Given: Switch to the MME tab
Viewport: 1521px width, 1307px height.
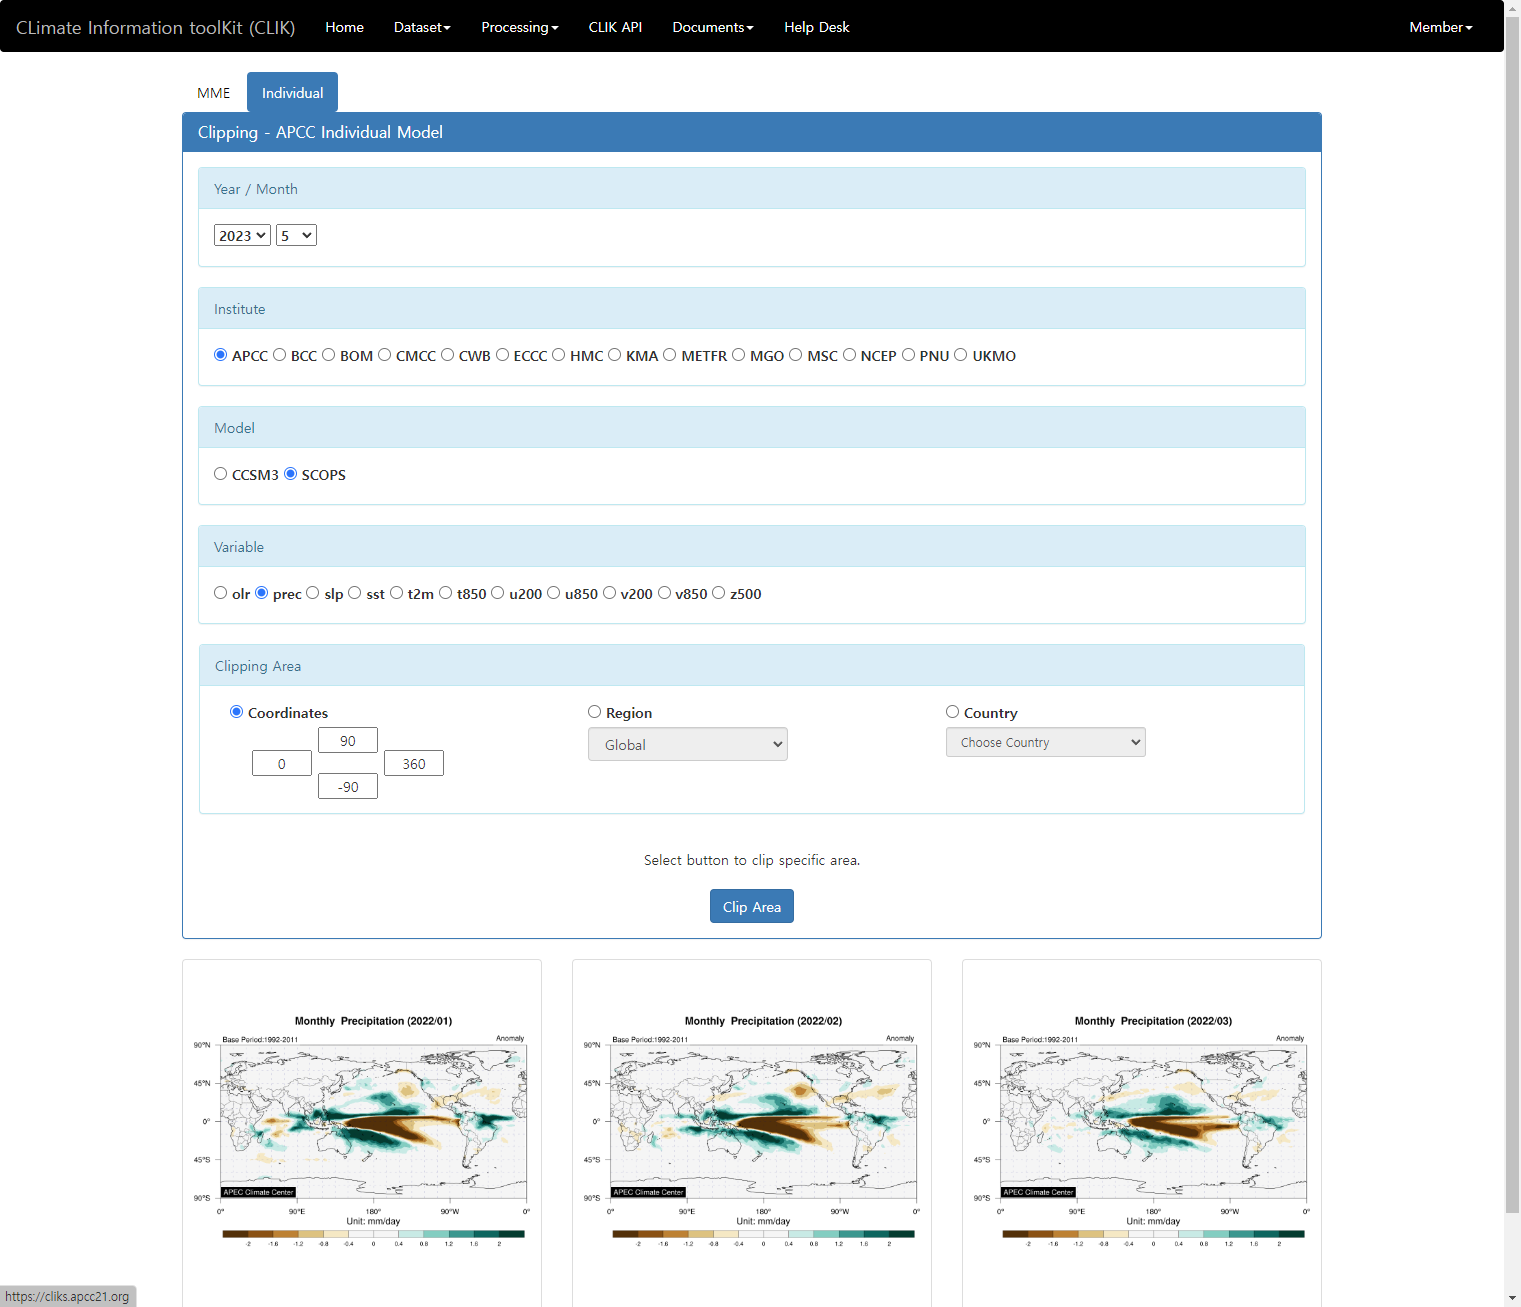Looking at the screenshot, I should 213,93.
